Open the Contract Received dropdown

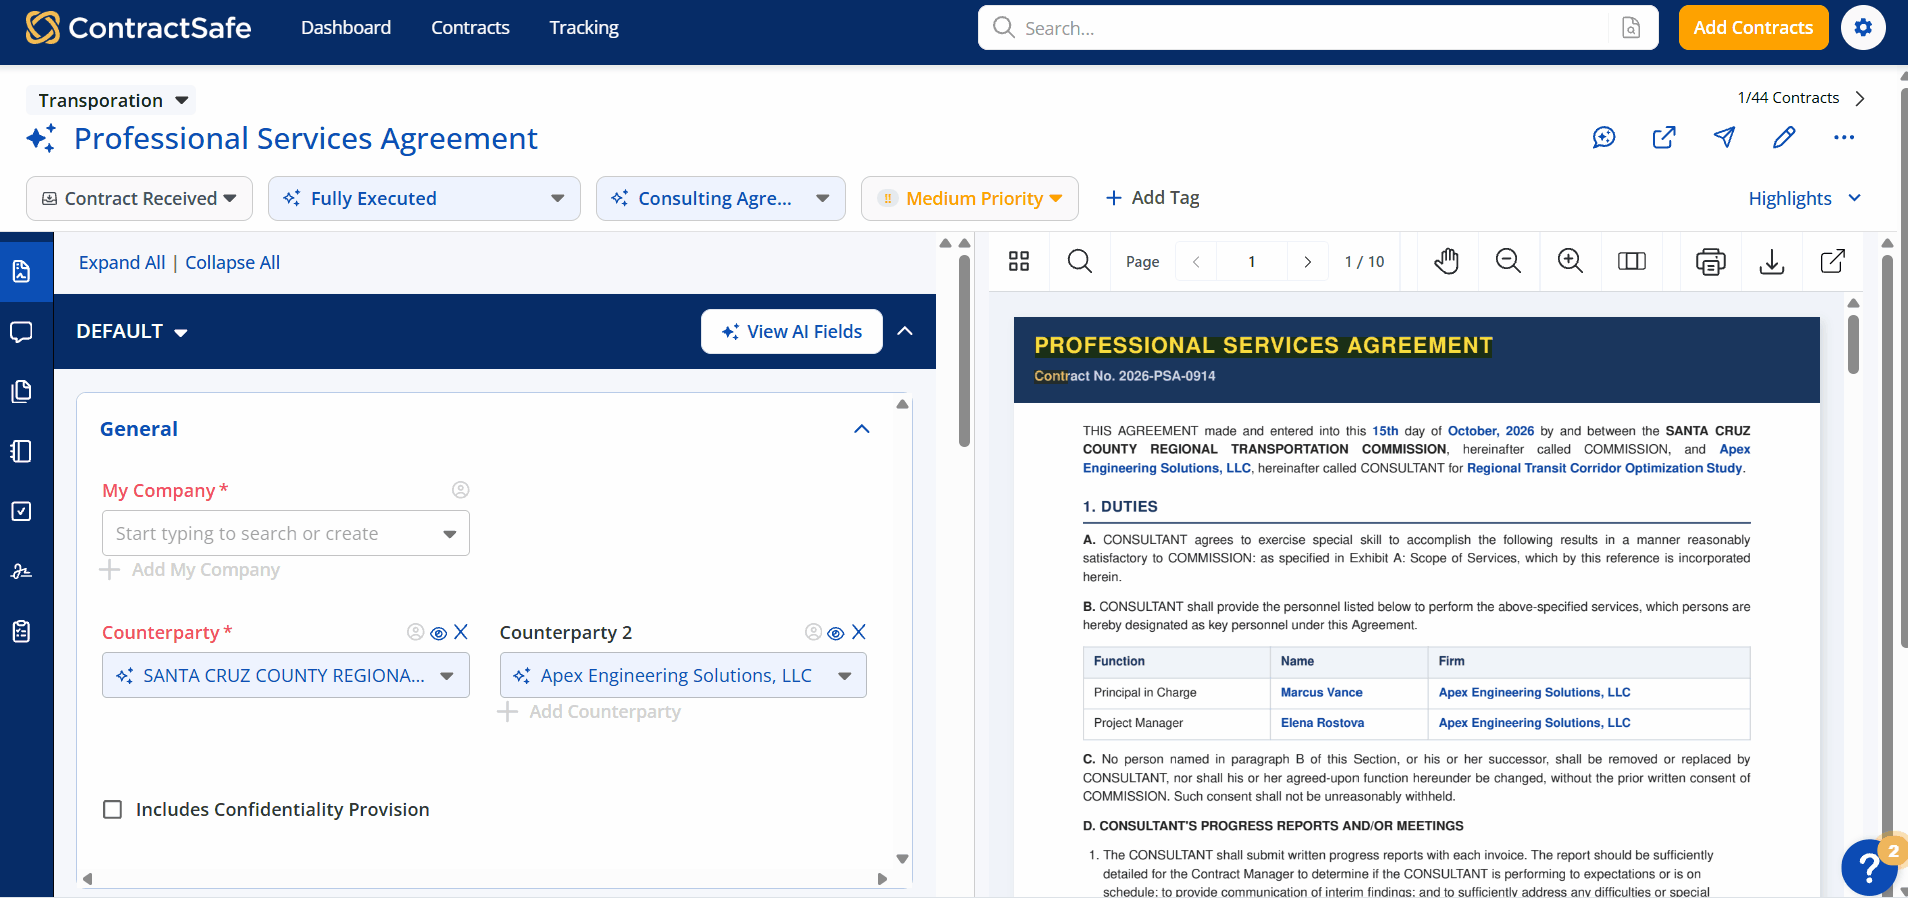[x=139, y=198]
